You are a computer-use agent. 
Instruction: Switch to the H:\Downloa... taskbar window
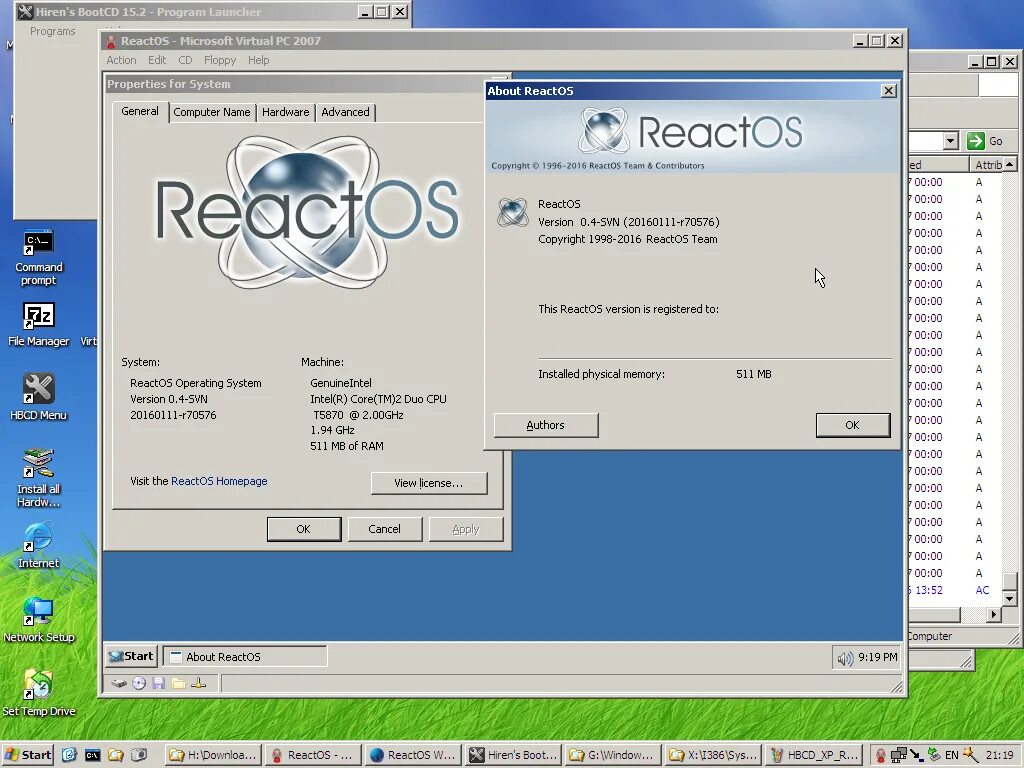pos(213,755)
